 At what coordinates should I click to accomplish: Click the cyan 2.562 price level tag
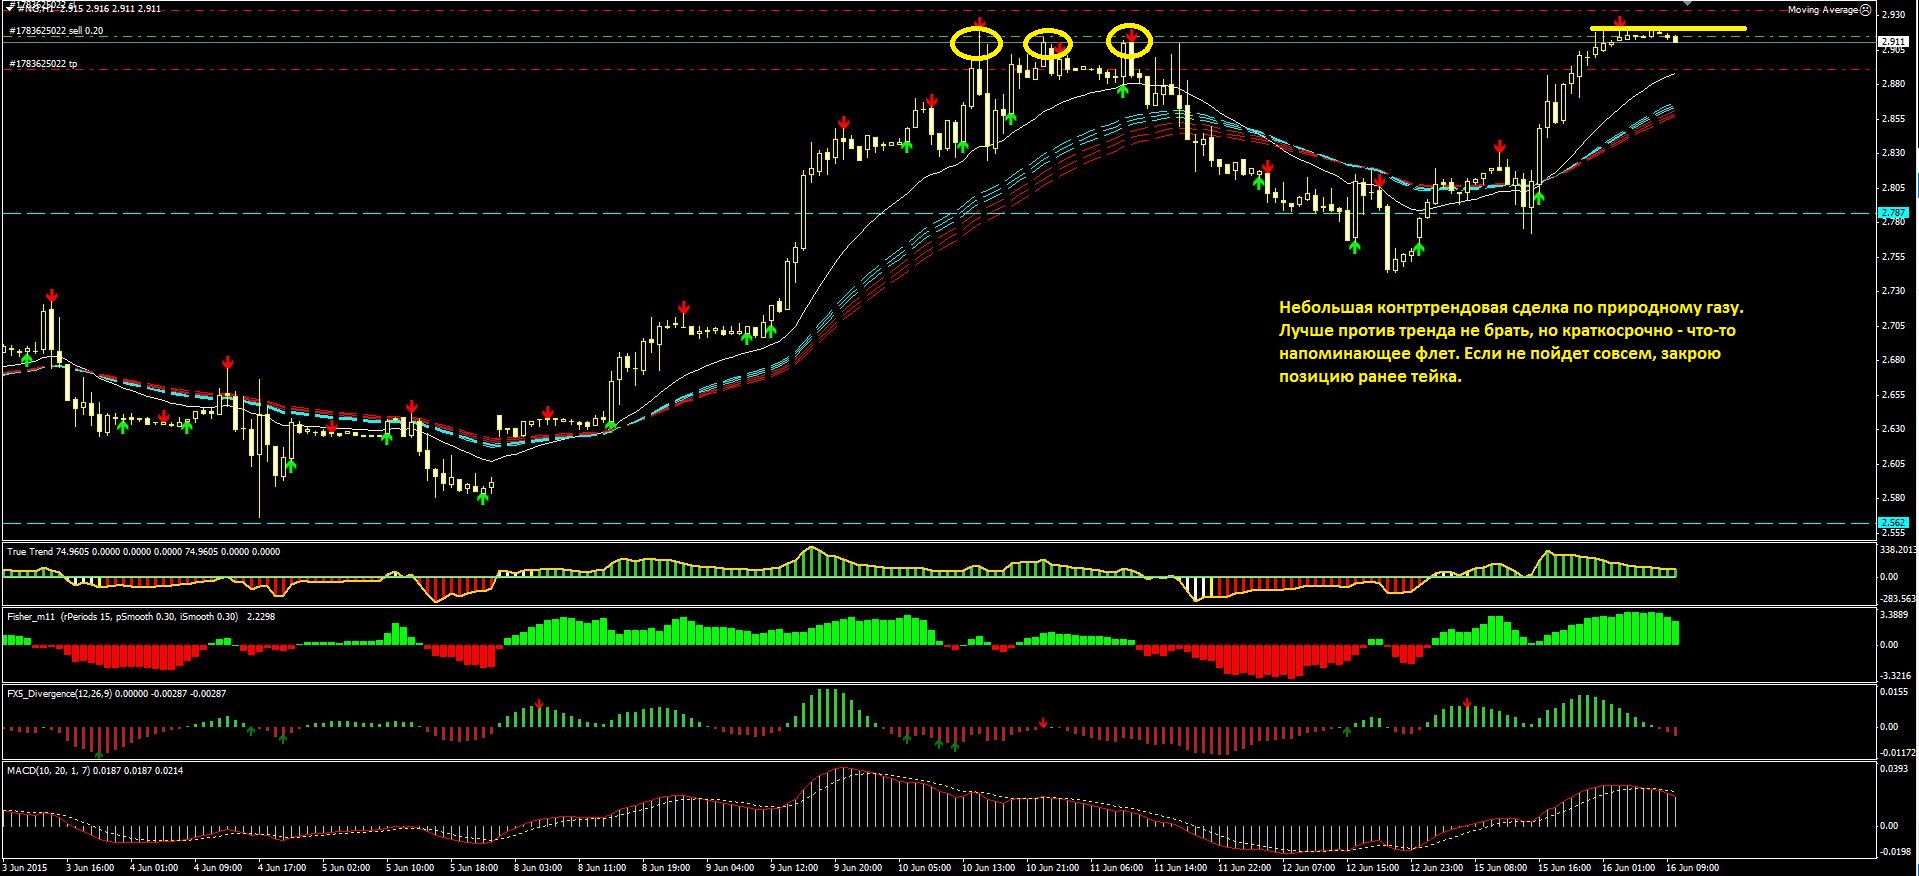[x=1894, y=523]
